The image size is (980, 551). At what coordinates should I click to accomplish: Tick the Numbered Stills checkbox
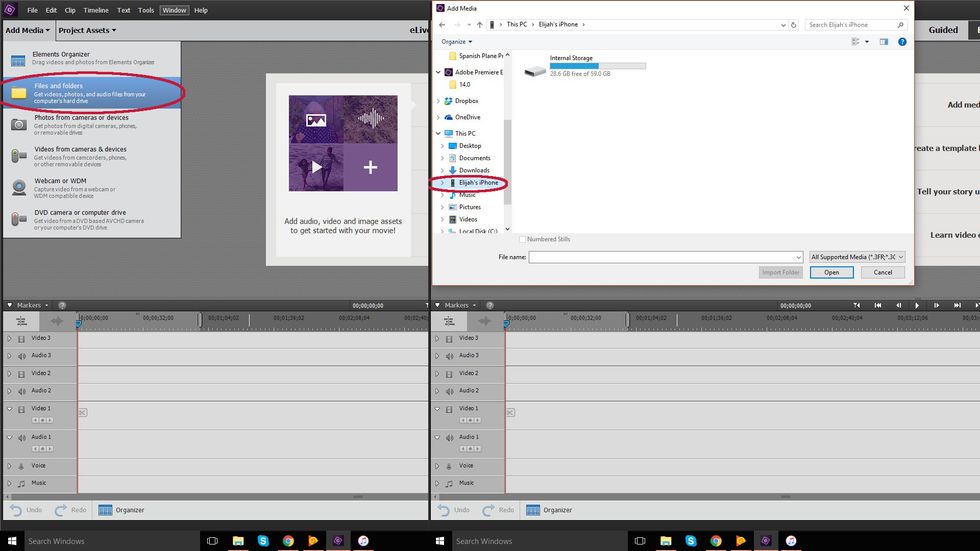tap(523, 239)
